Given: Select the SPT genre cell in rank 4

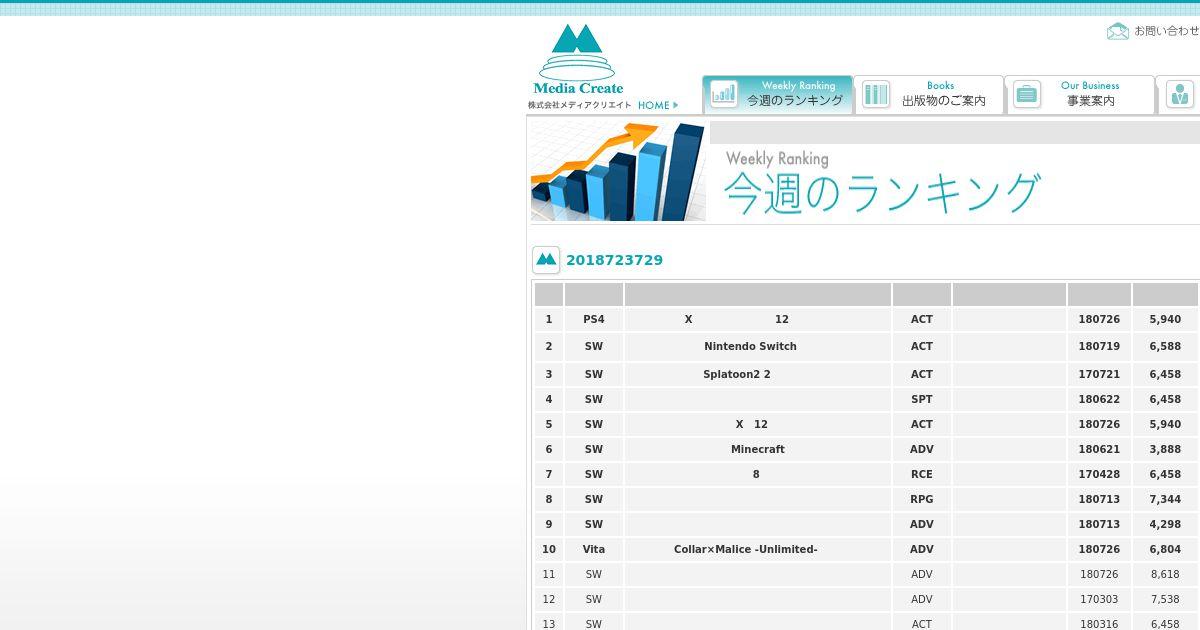Looking at the screenshot, I should [922, 399].
